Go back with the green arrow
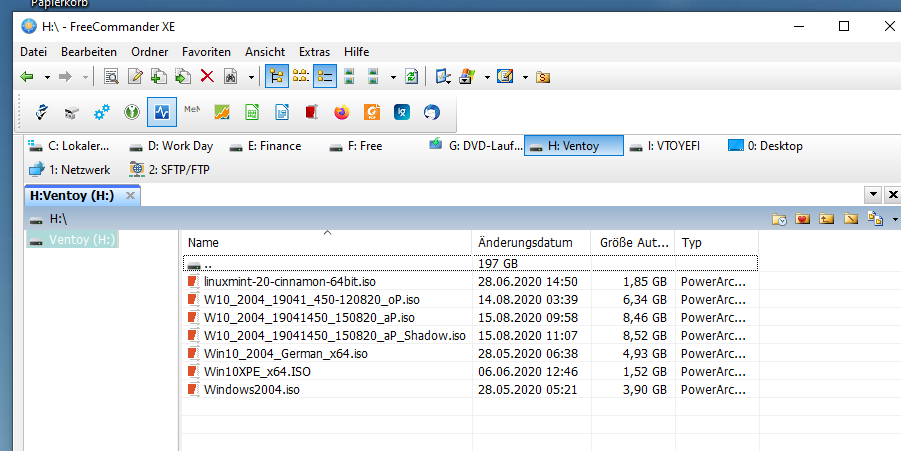 [27, 76]
